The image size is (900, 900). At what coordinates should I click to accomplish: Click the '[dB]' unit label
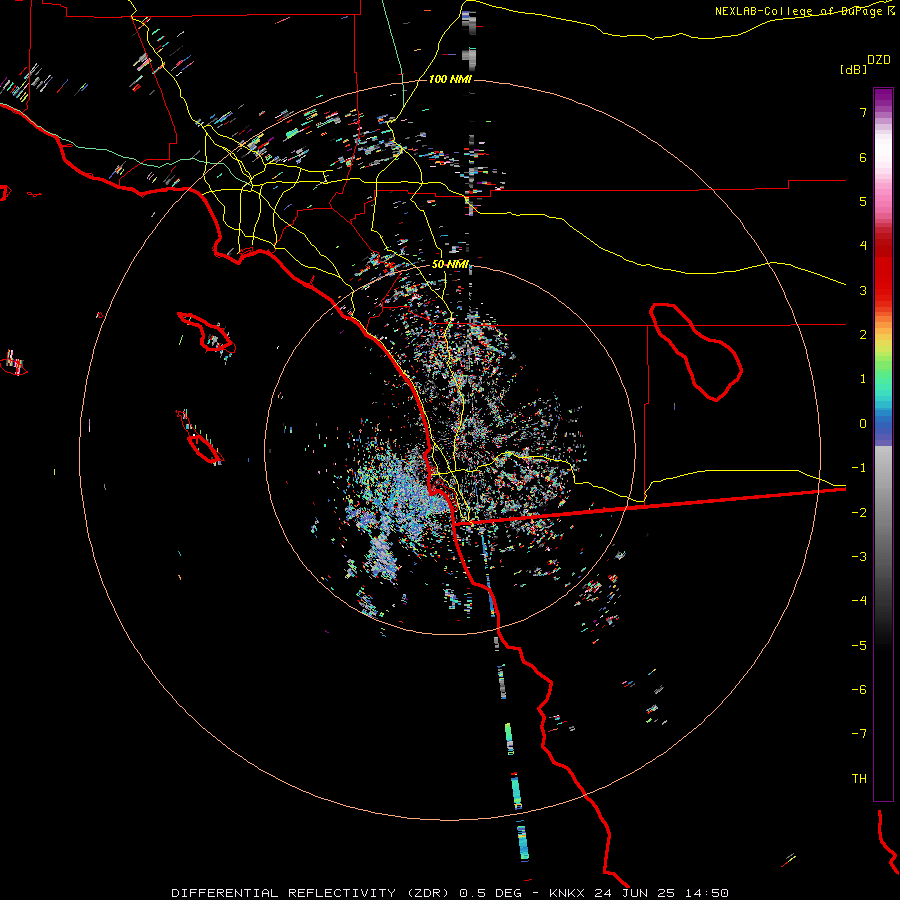click(853, 69)
